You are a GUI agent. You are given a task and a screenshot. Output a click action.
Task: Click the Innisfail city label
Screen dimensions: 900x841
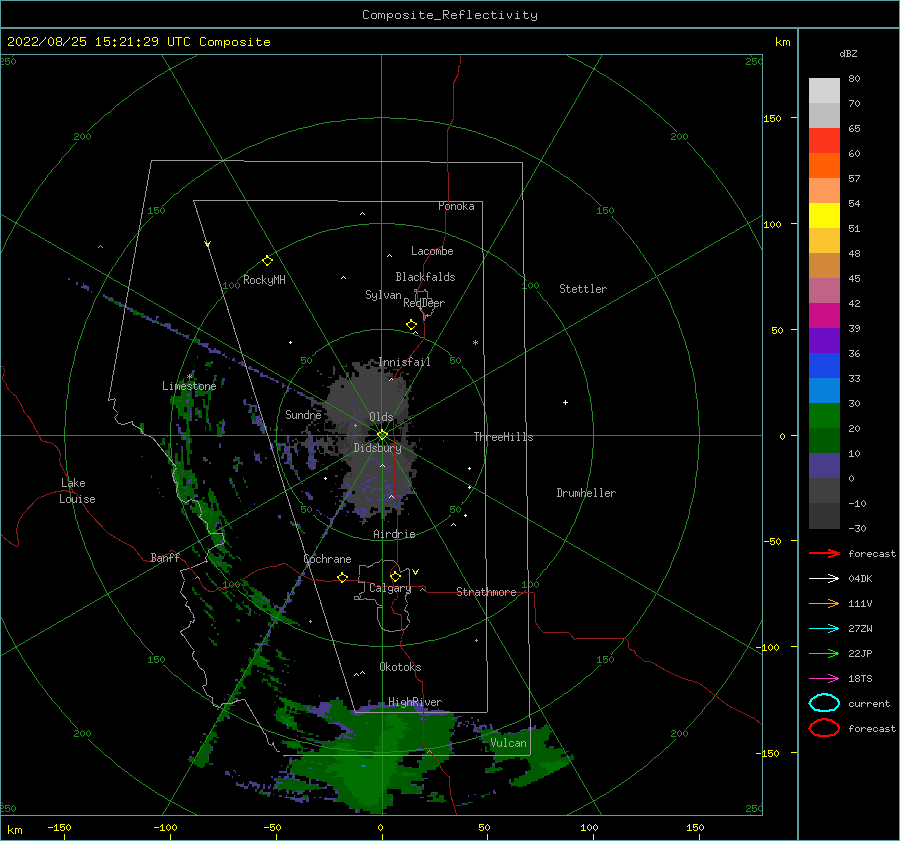404,362
